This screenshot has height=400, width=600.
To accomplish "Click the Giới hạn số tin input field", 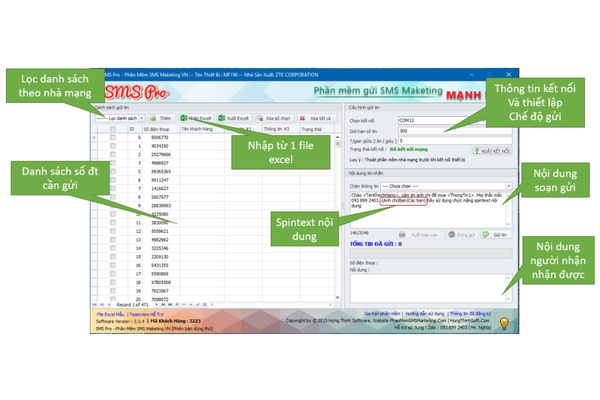I will coord(453,131).
